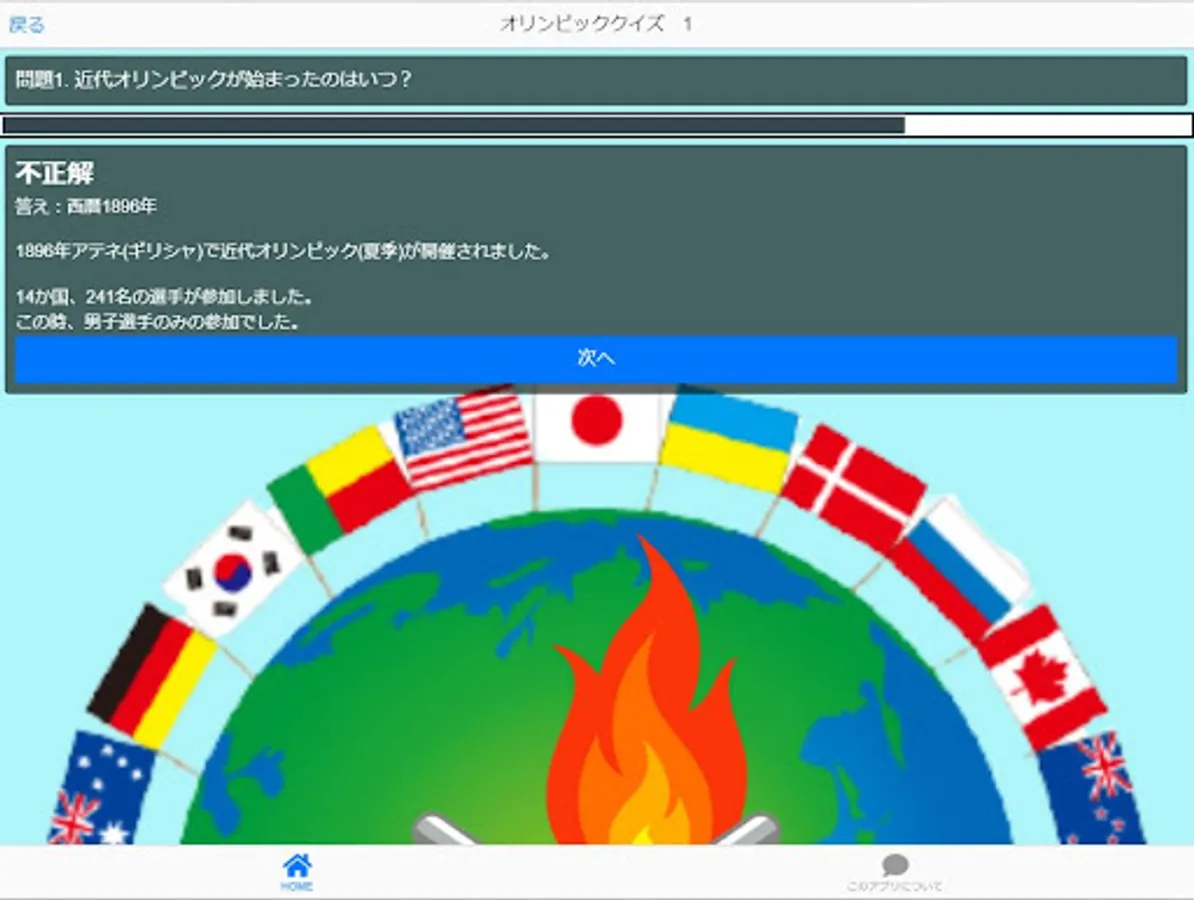Click the quiz timer progress bar
This screenshot has height=900, width=1194.
(x=597, y=126)
